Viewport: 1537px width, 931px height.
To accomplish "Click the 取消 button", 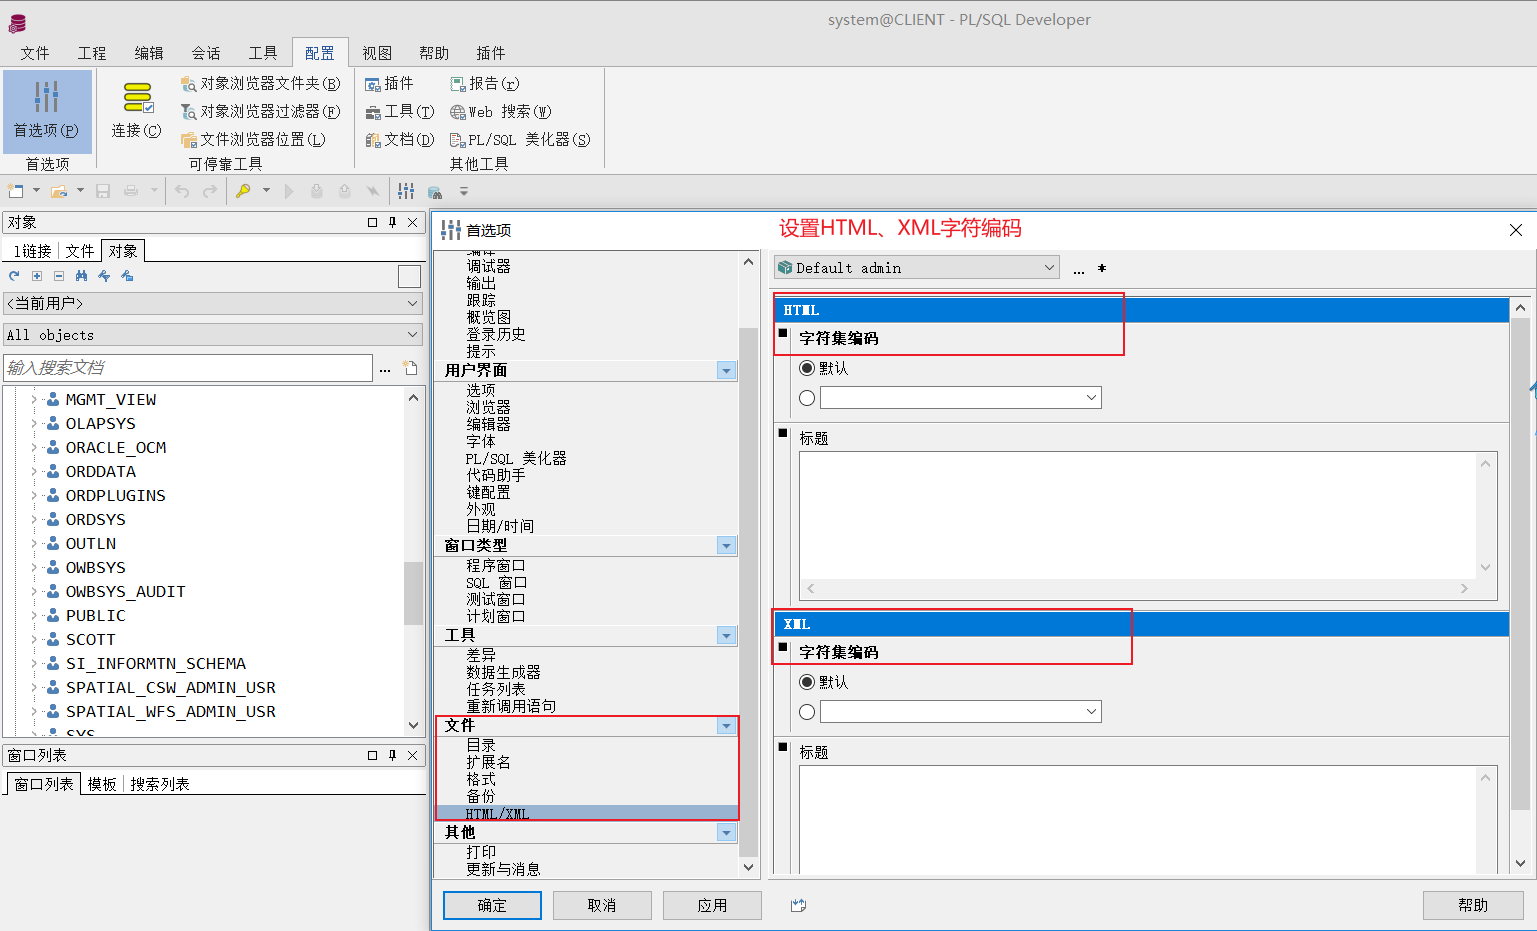I will point(602,905).
